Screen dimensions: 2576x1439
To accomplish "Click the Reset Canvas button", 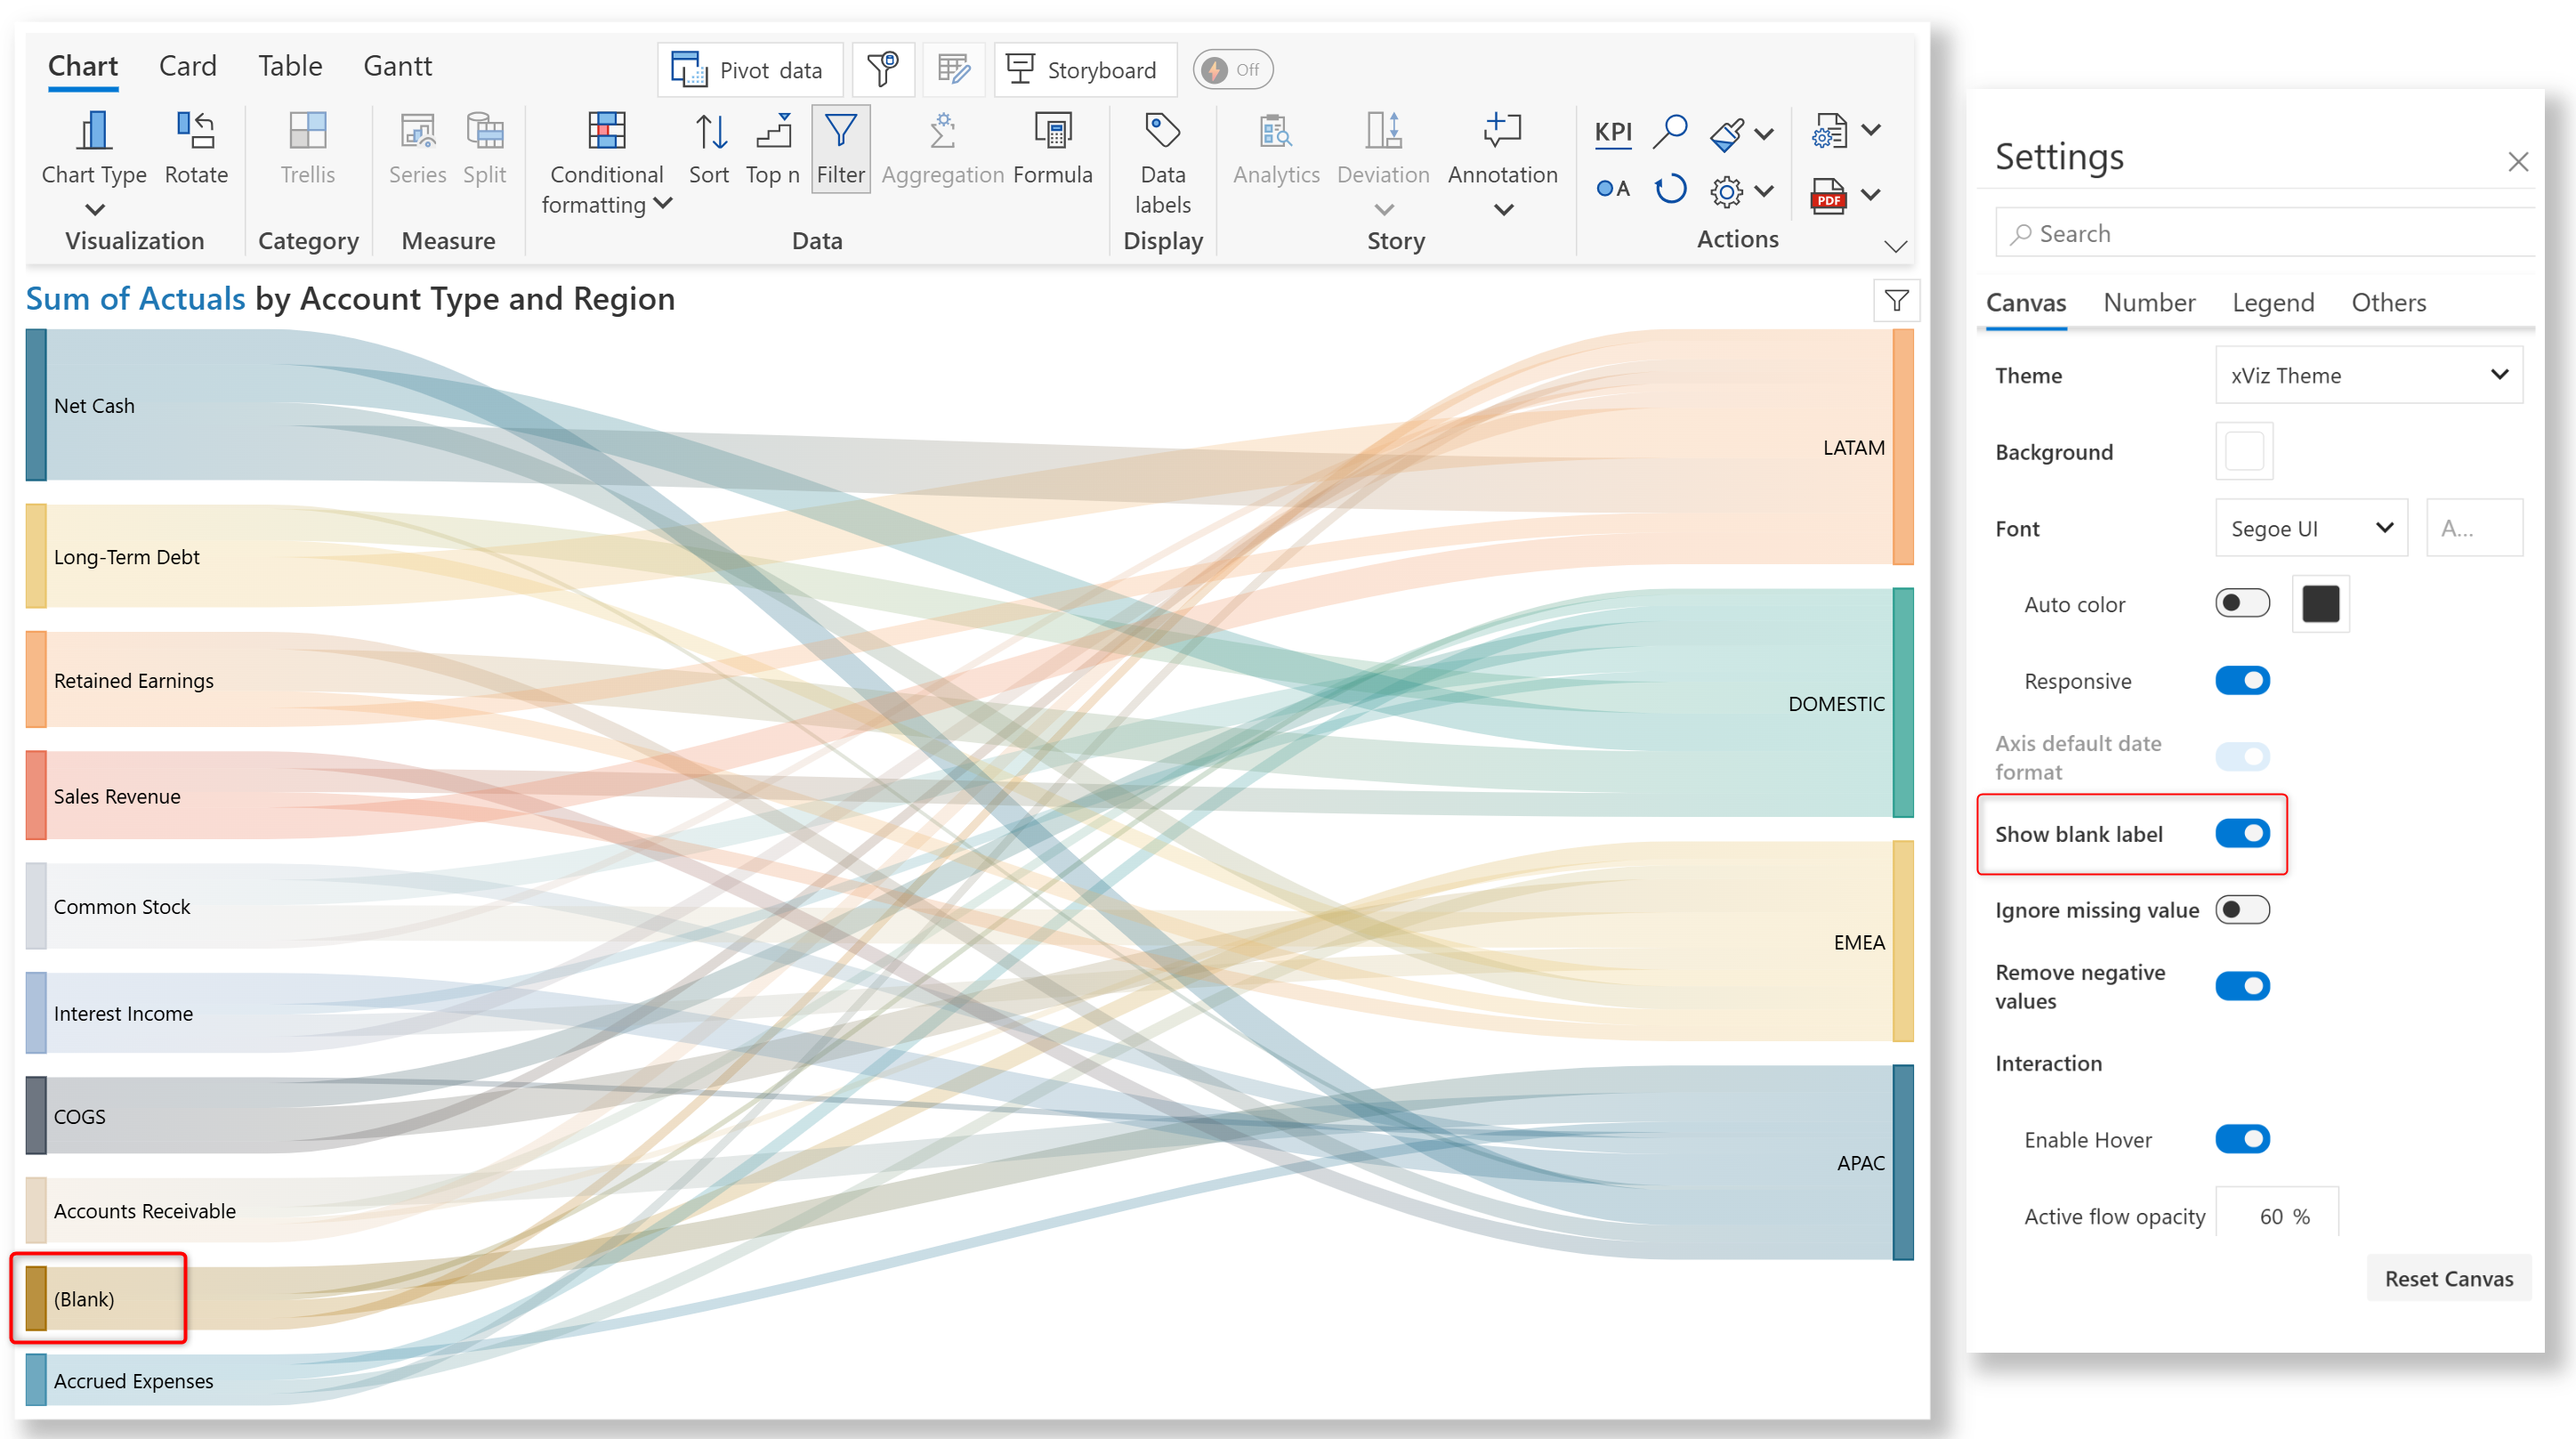I will tap(2448, 1279).
